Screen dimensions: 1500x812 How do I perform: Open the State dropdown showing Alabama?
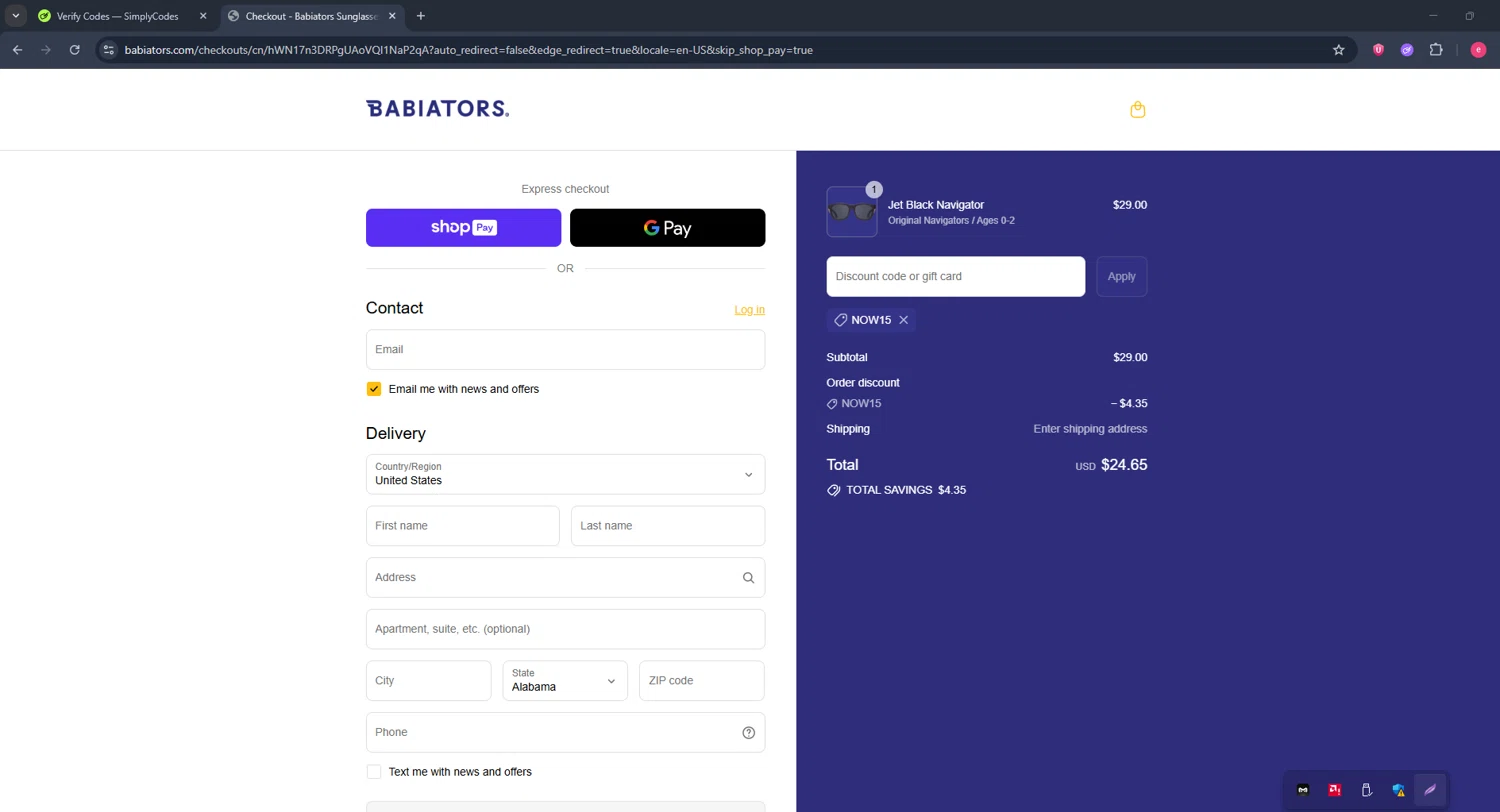(x=565, y=681)
